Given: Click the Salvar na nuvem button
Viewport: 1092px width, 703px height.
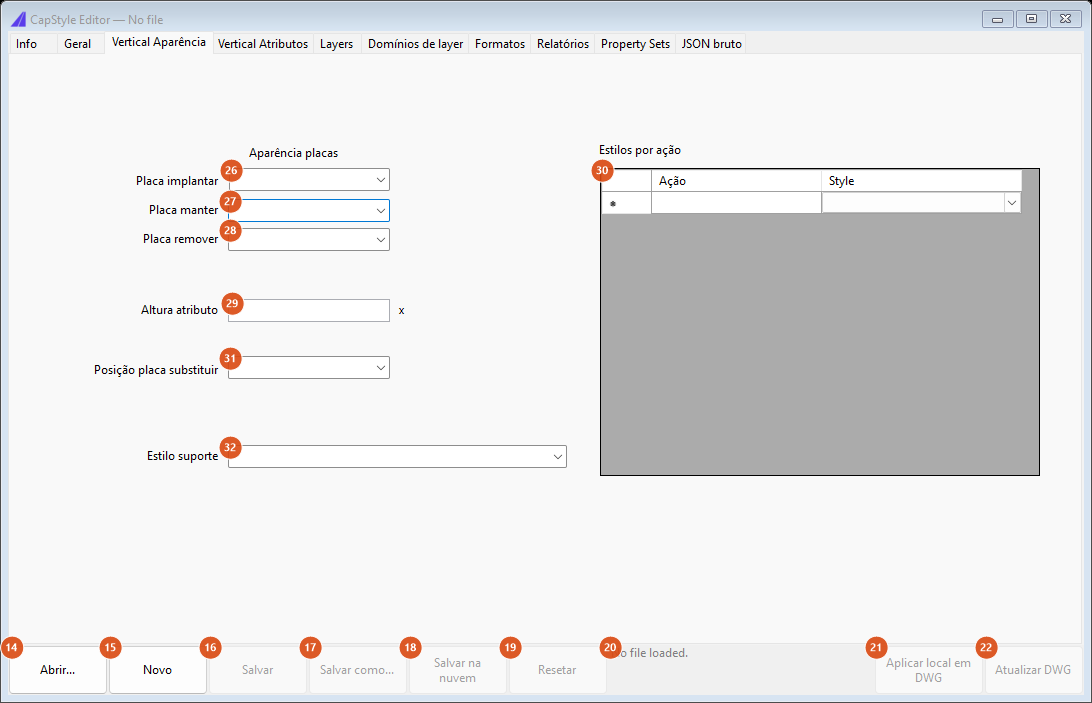Looking at the screenshot, I should 458,670.
